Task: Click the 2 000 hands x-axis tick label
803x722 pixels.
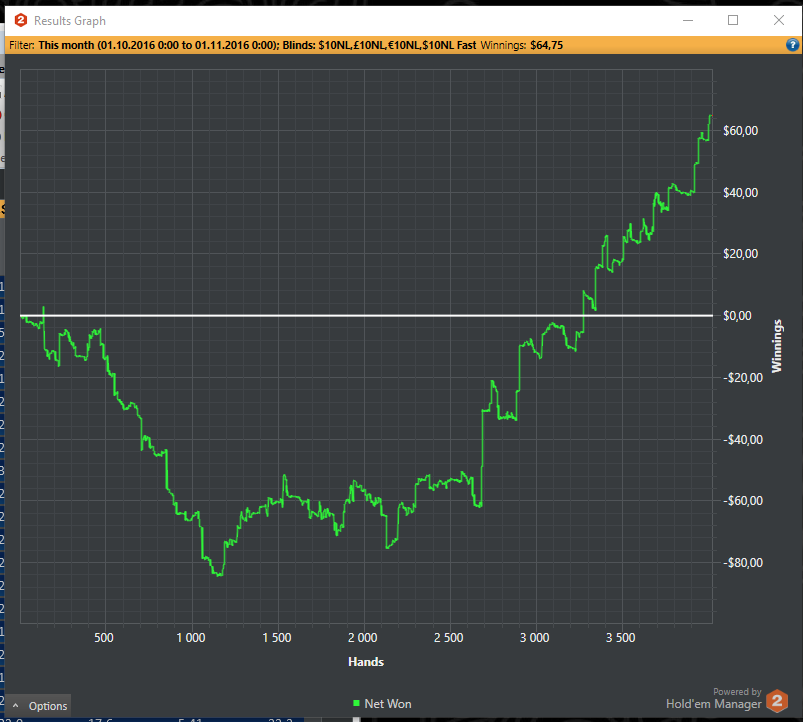Action: click(x=363, y=638)
